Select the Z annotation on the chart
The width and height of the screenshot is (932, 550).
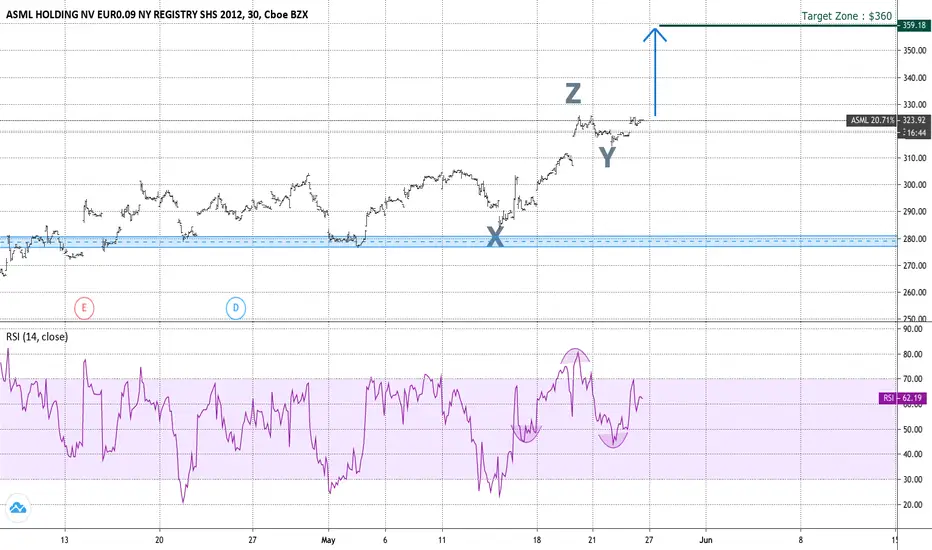[572, 93]
